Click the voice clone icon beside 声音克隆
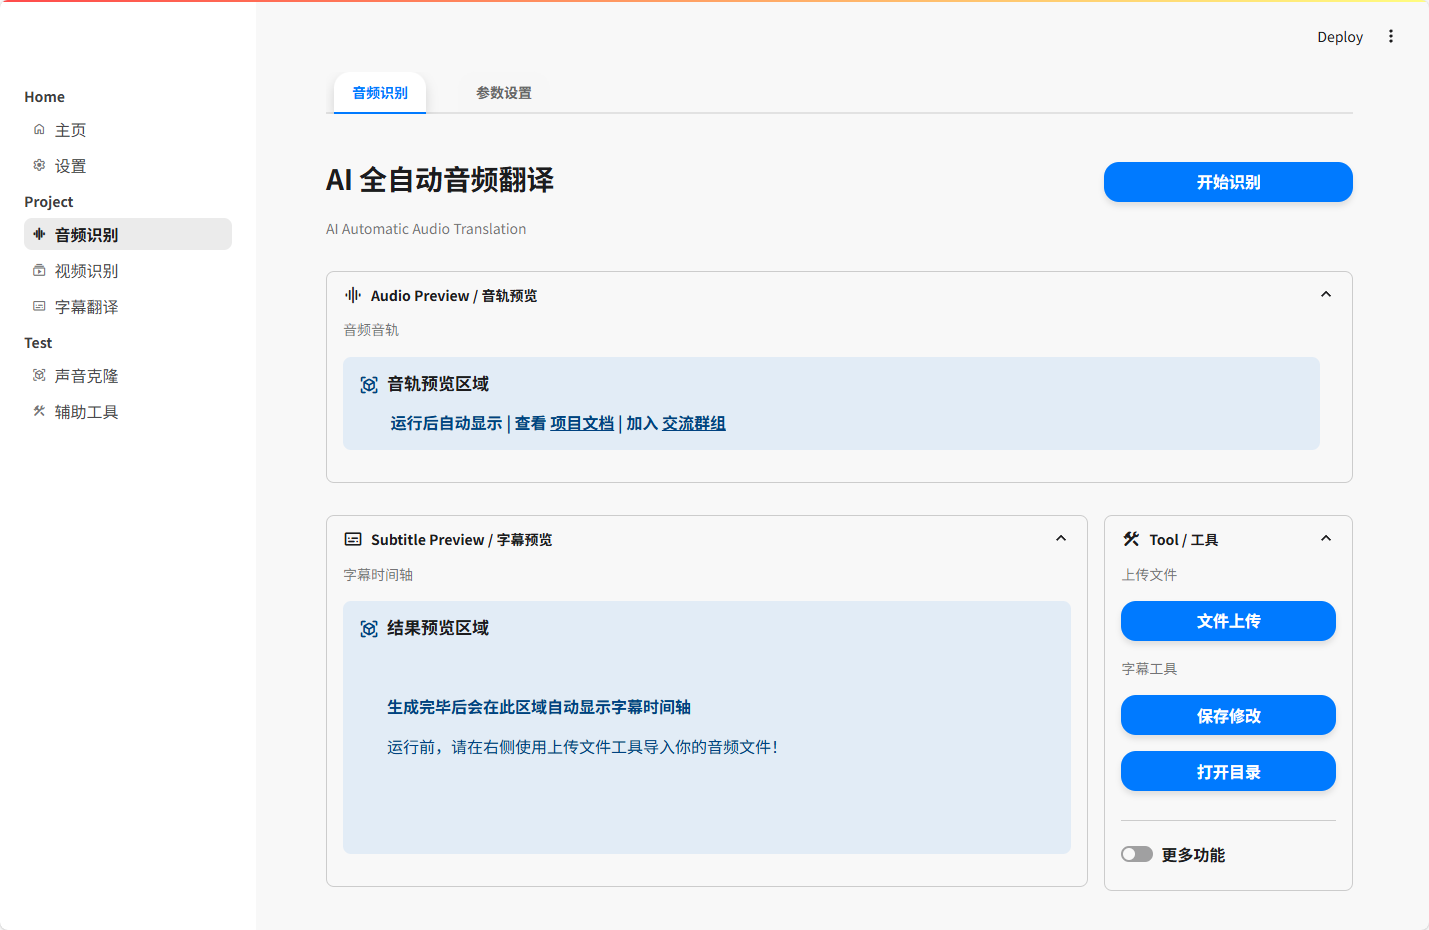The height and width of the screenshot is (930, 1429). 39,376
